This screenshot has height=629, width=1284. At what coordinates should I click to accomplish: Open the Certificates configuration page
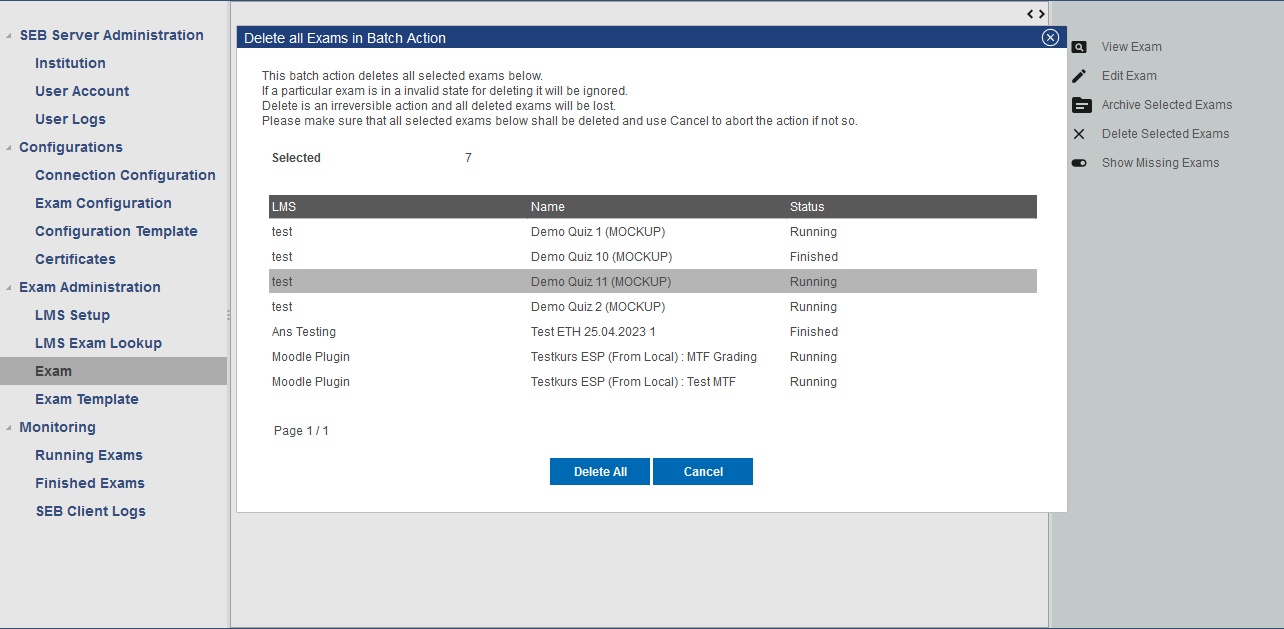(x=75, y=259)
